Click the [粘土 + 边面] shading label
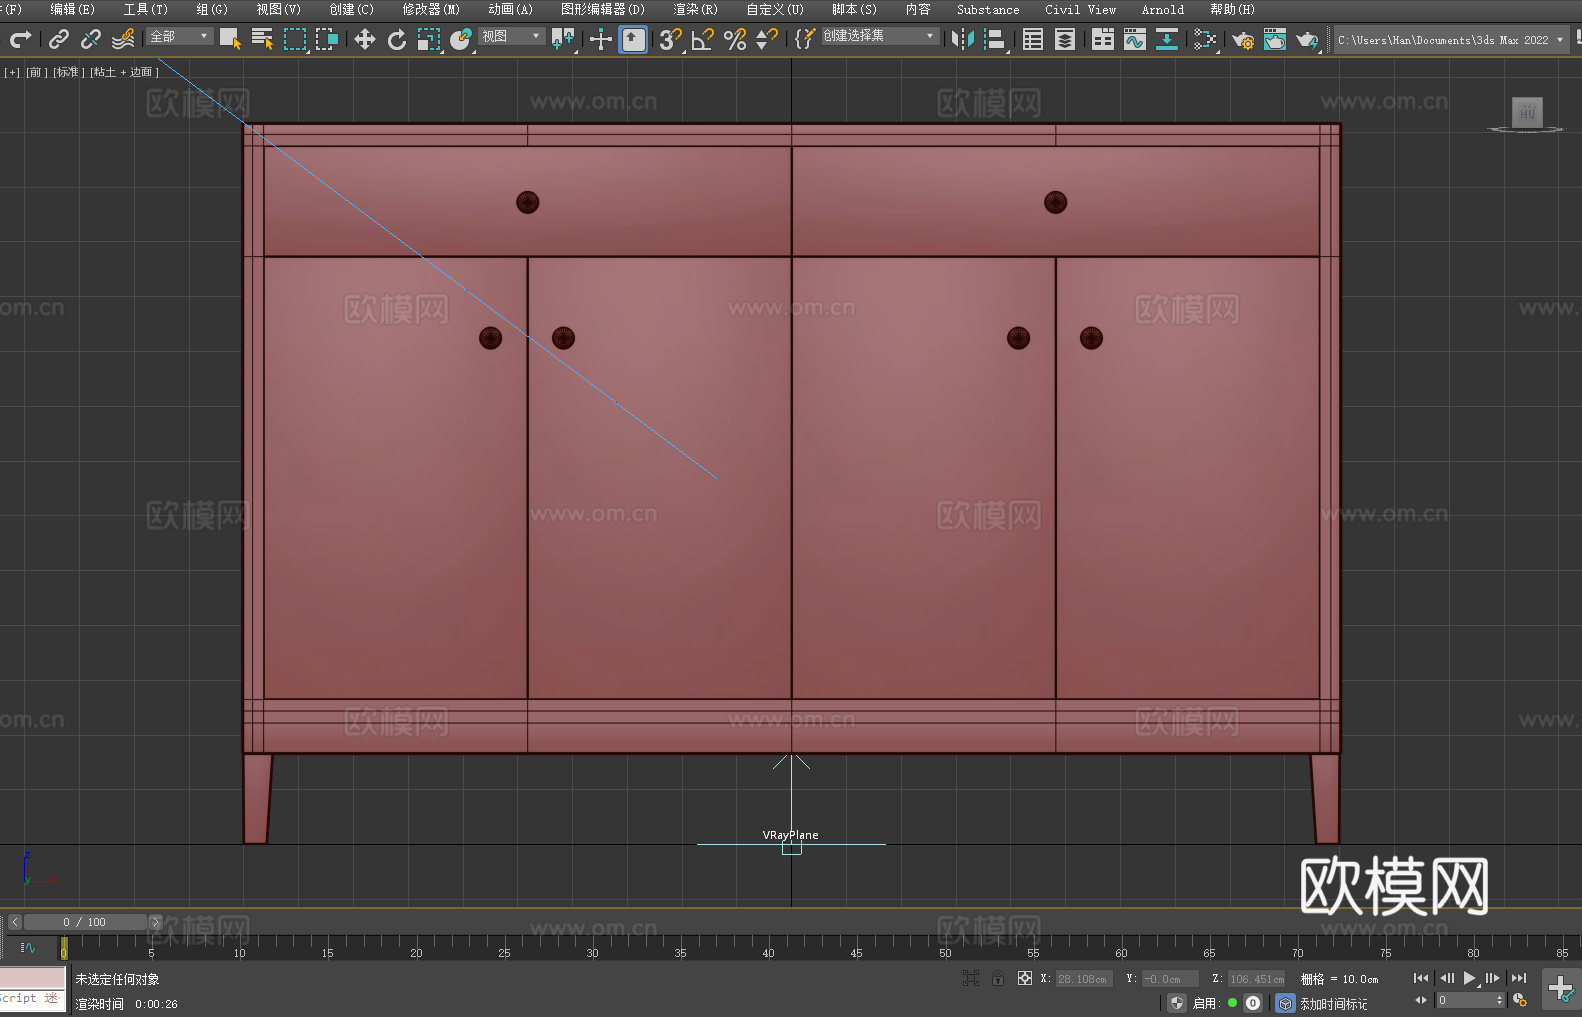 [x=124, y=72]
